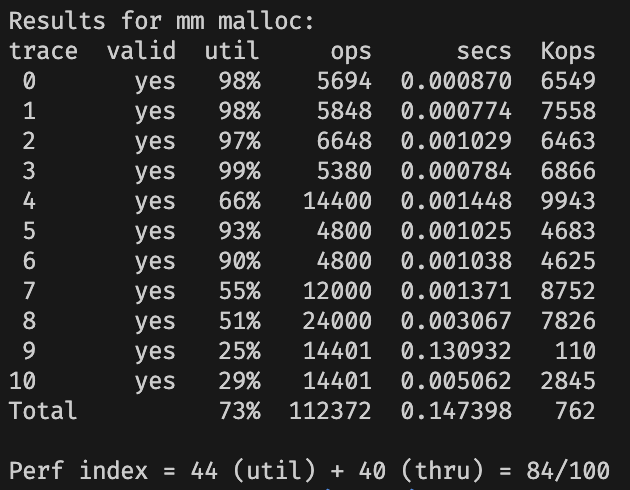Click the trace number 10 row label

point(22,381)
